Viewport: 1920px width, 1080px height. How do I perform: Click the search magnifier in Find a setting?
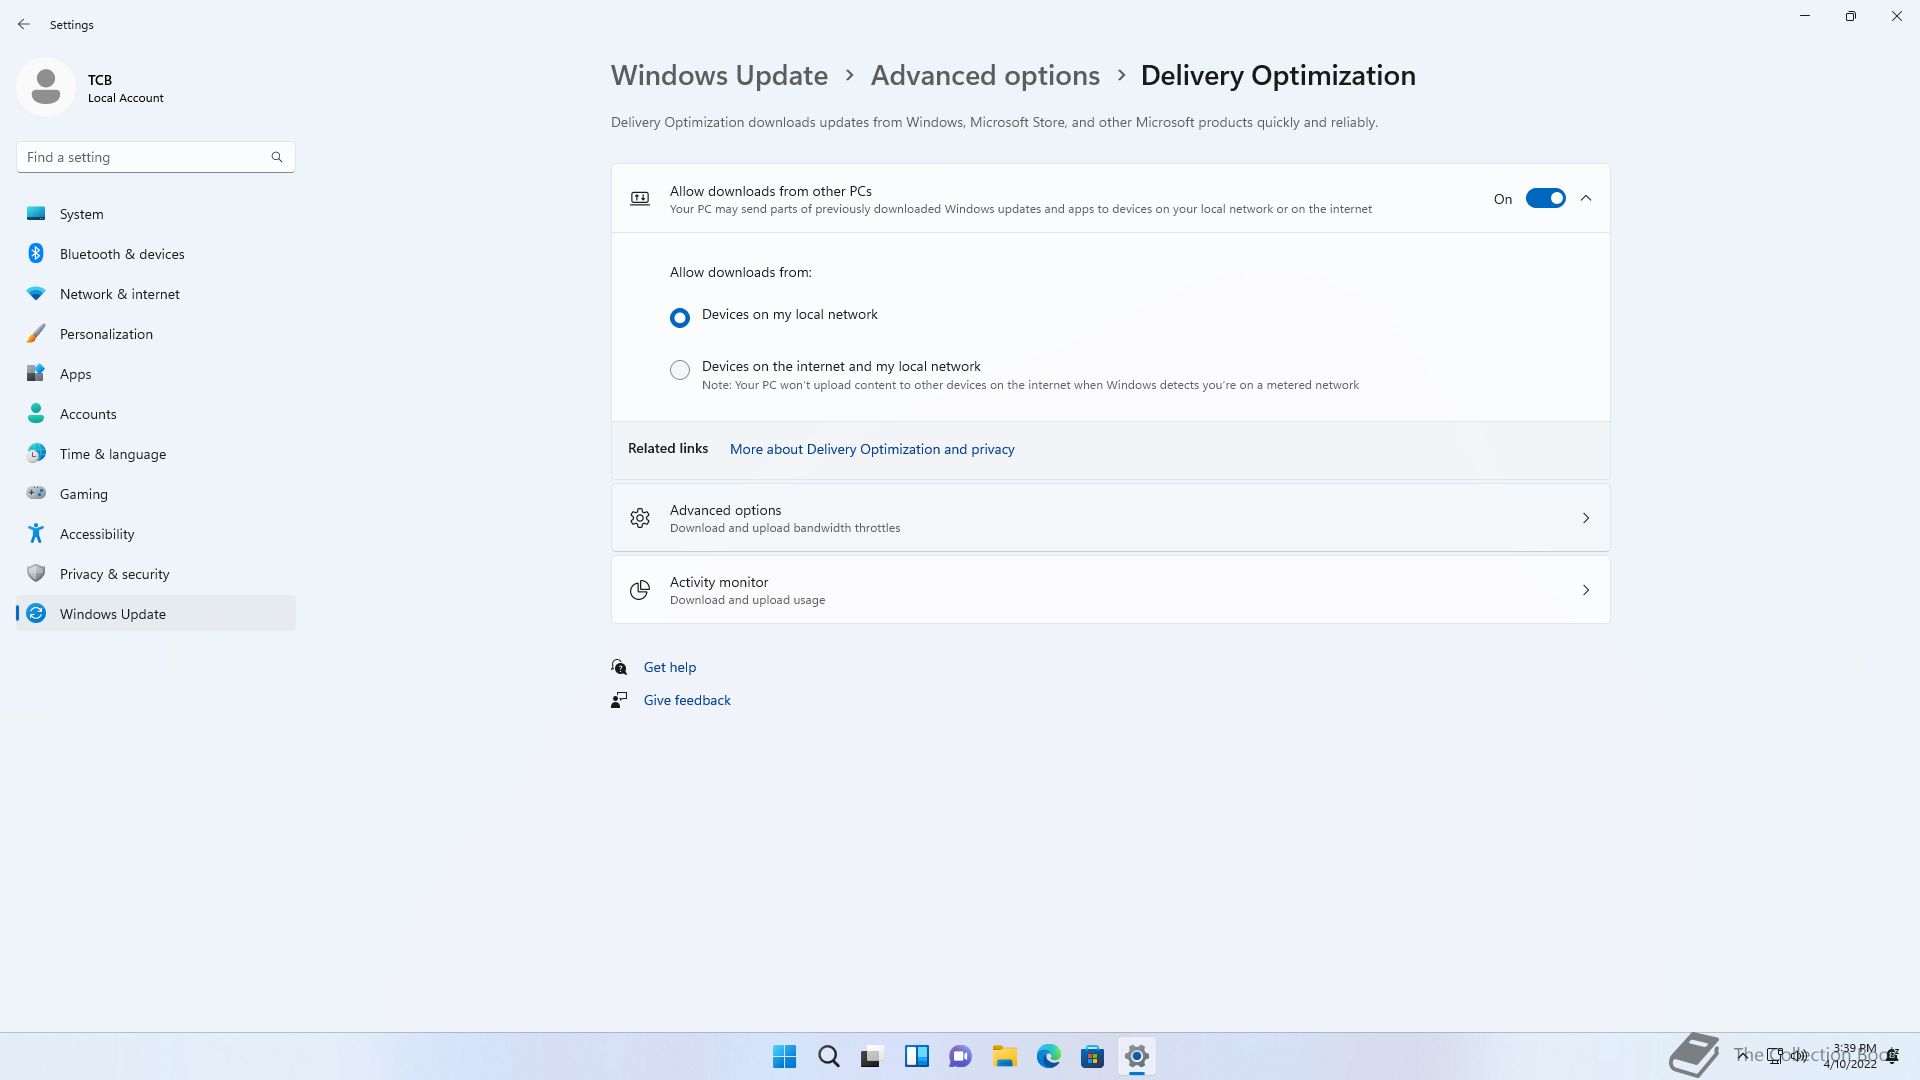[277, 157]
